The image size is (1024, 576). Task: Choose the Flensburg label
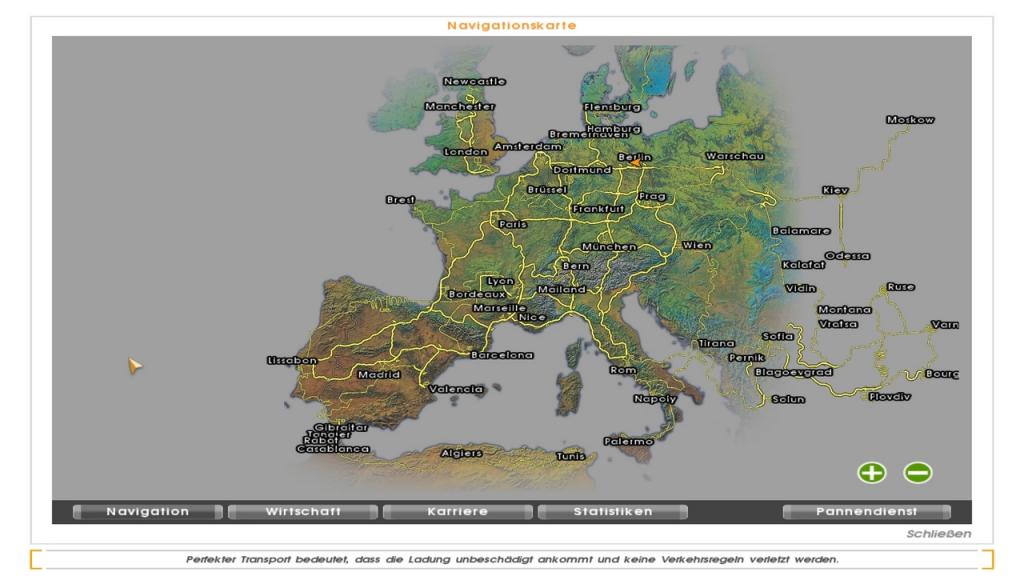click(x=612, y=107)
